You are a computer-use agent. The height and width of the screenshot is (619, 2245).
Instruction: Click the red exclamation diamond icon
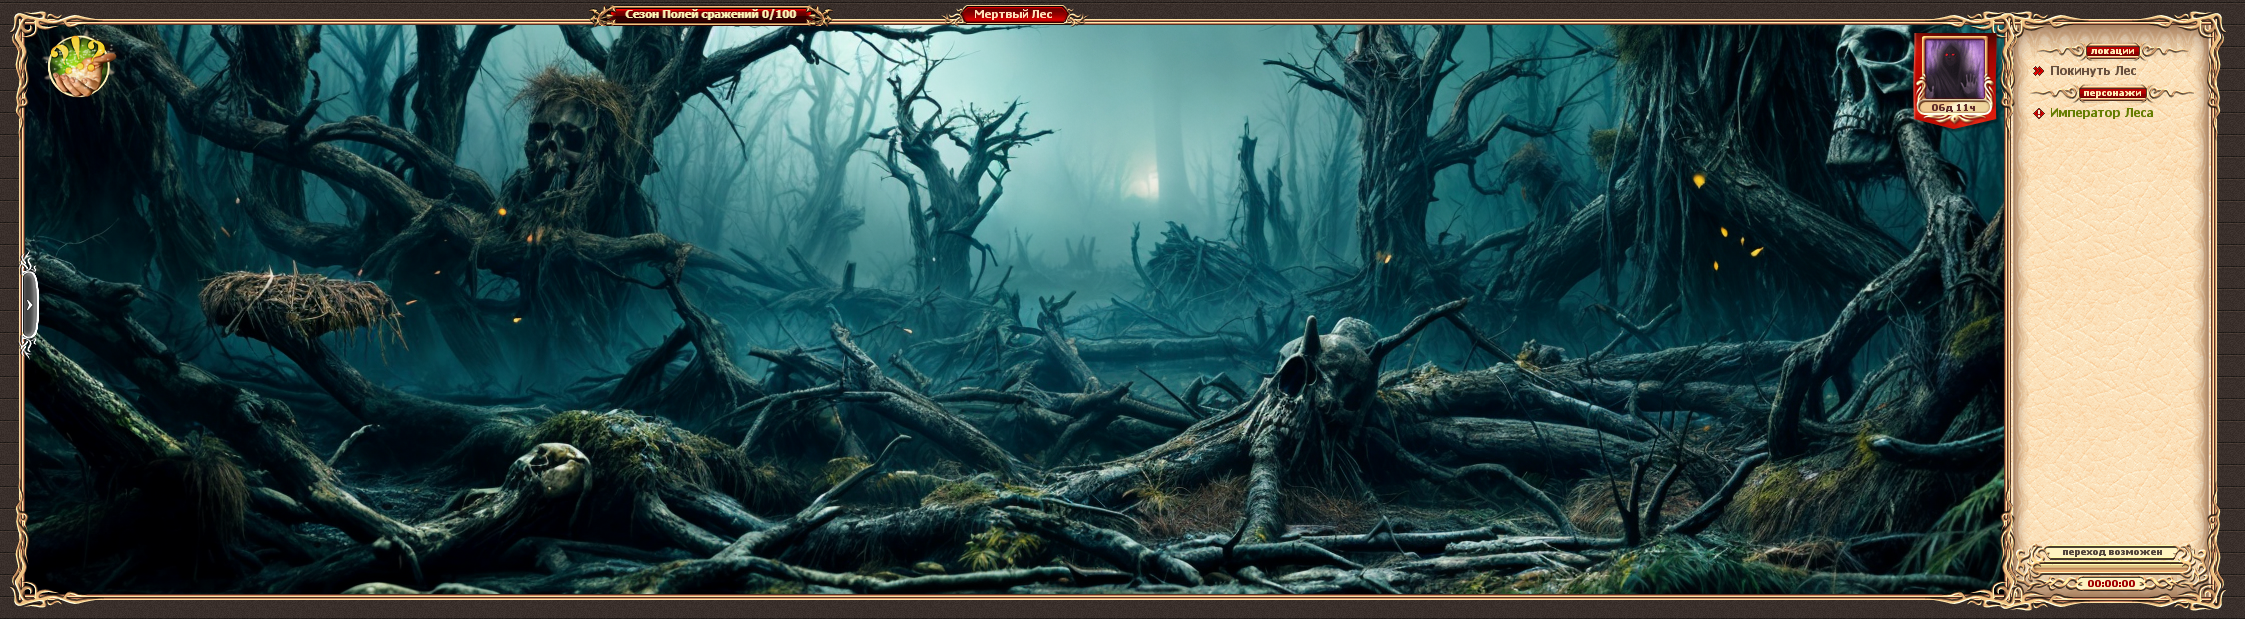(2039, 114)
